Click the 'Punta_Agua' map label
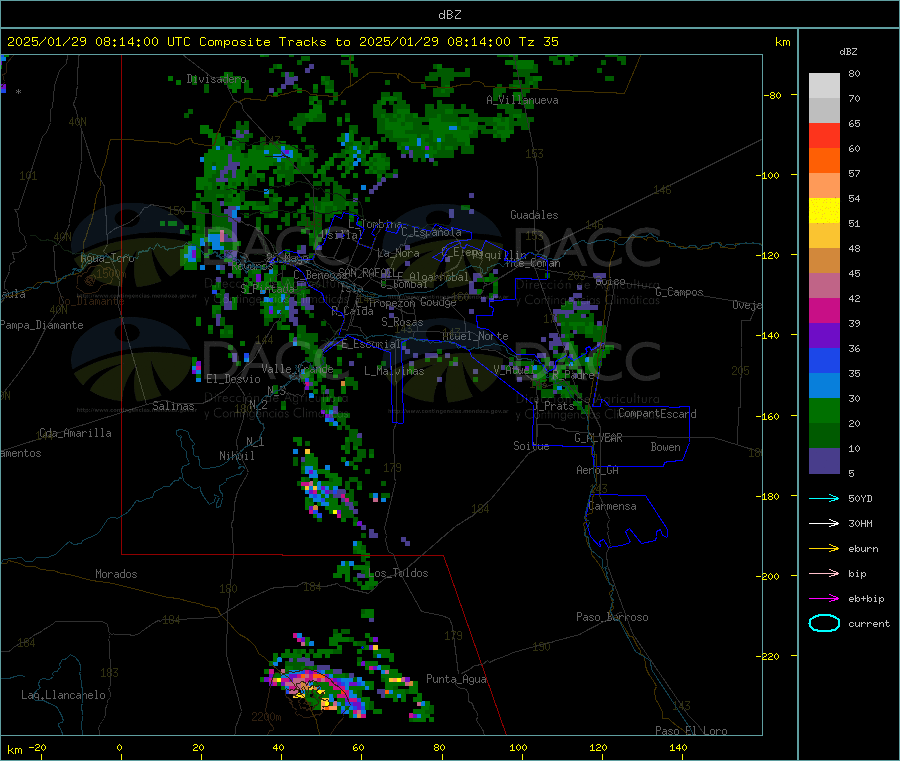900x761 pixels. 456,679
